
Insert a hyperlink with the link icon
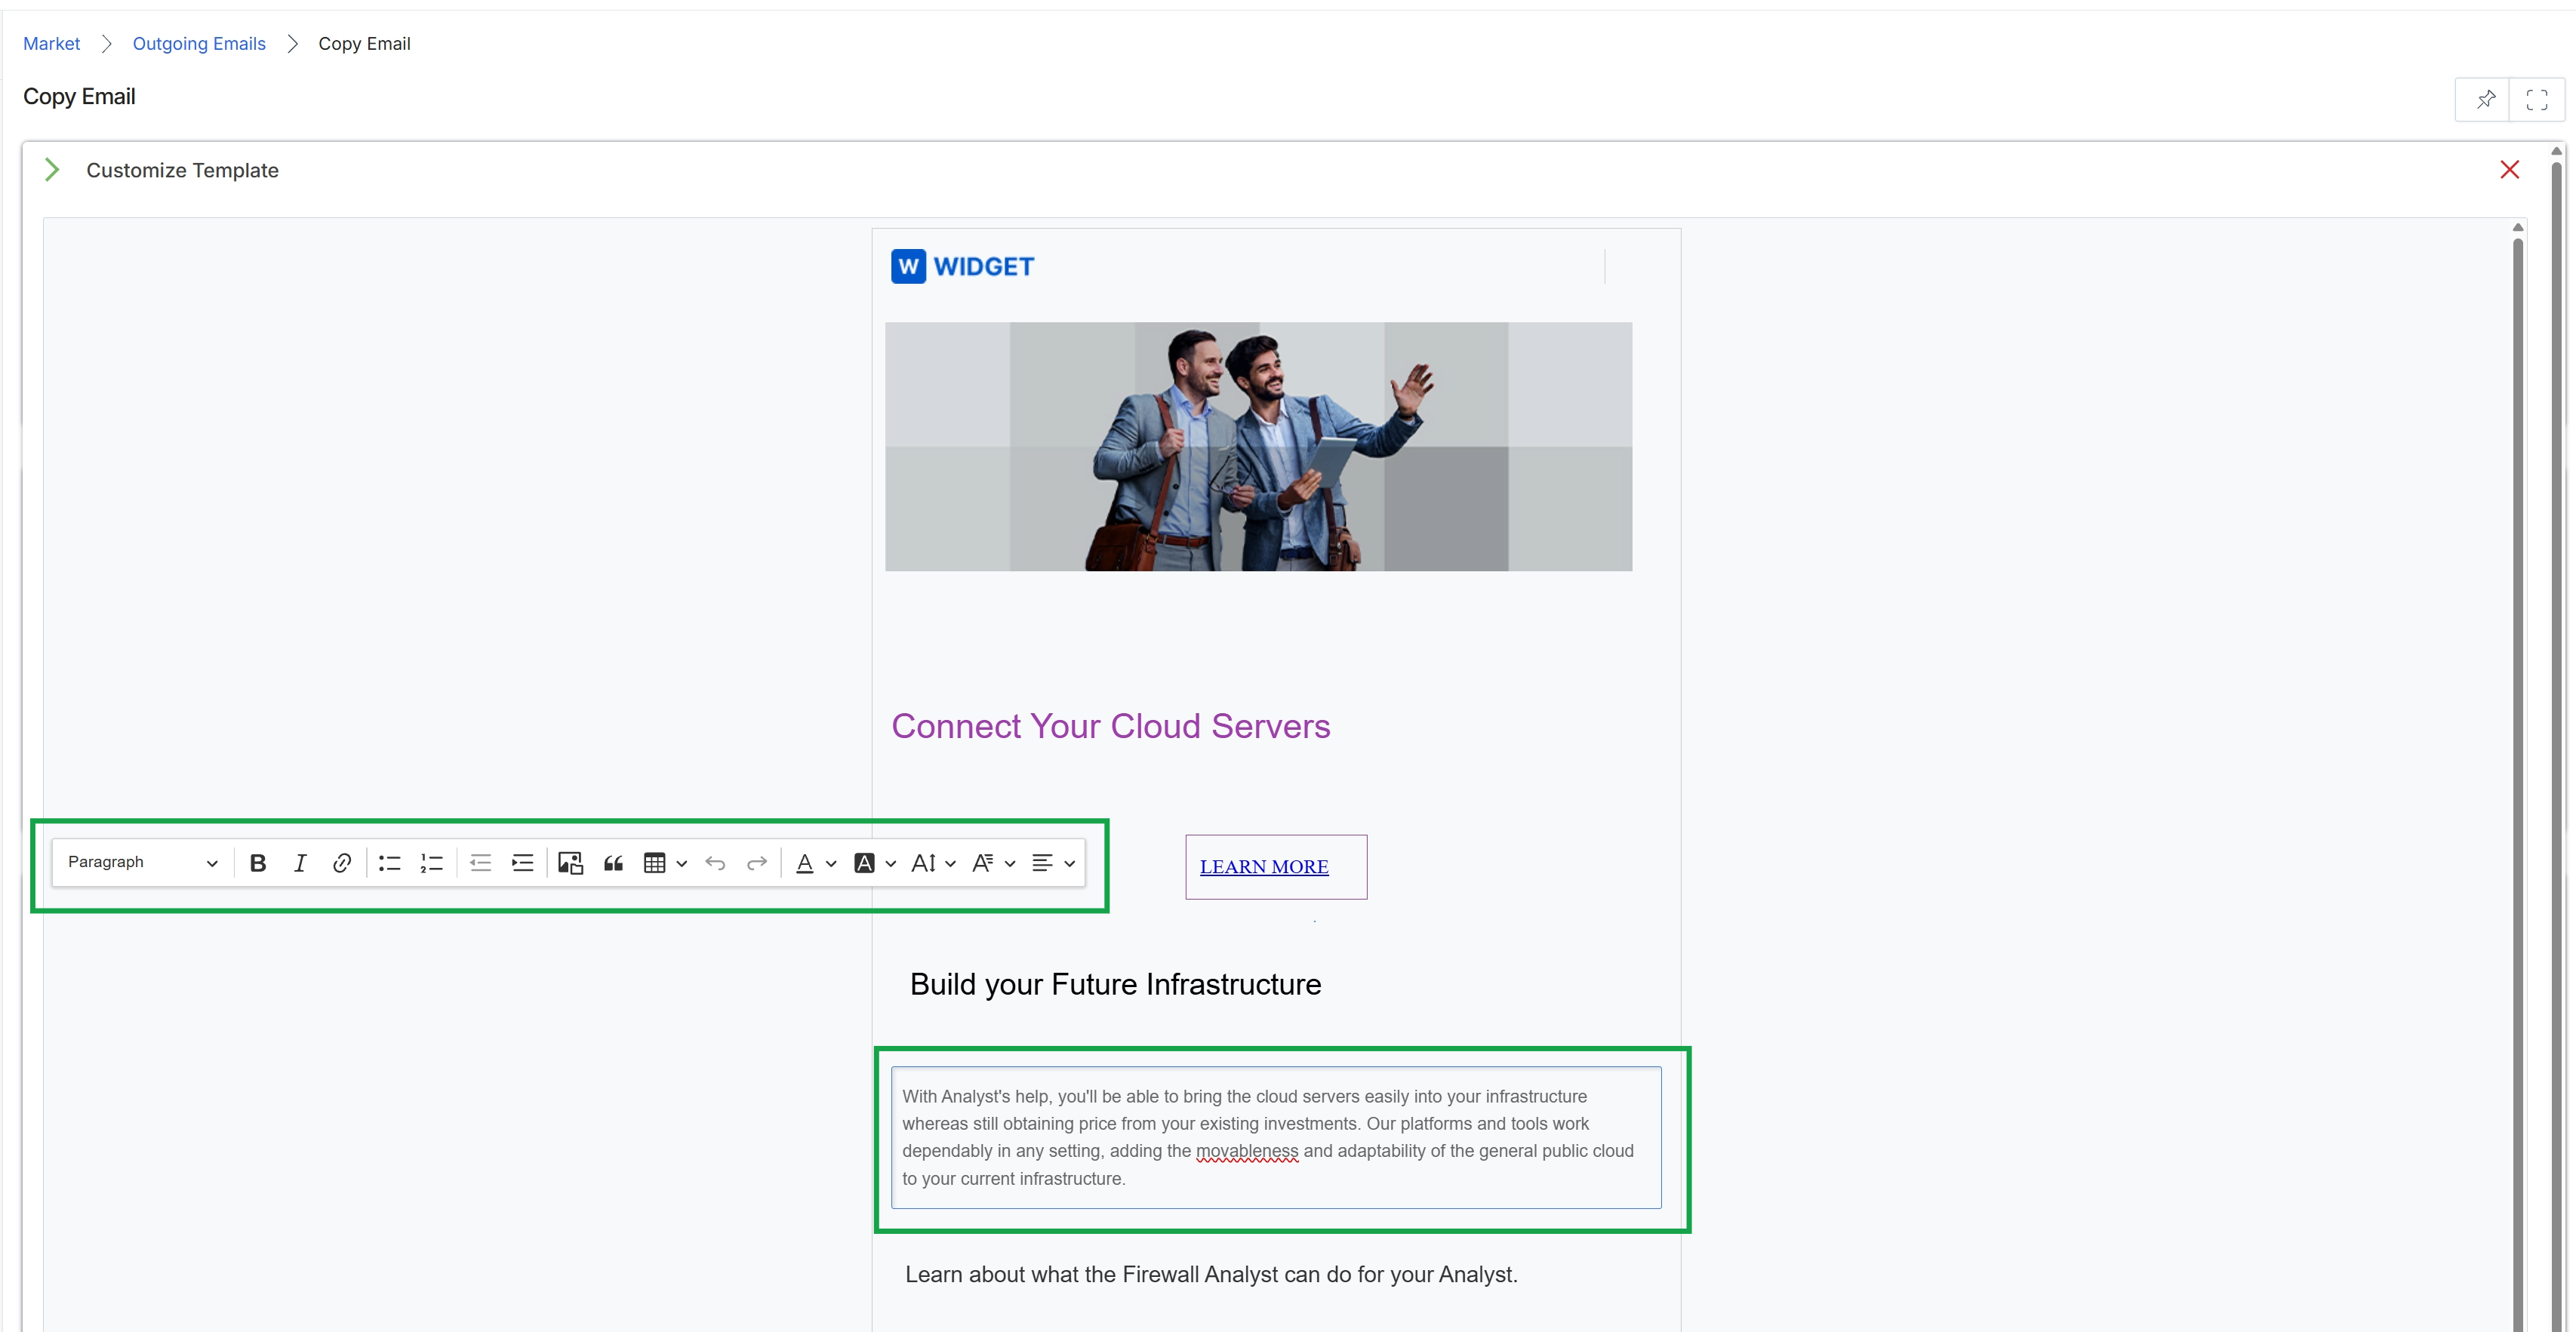click(342, 863)
